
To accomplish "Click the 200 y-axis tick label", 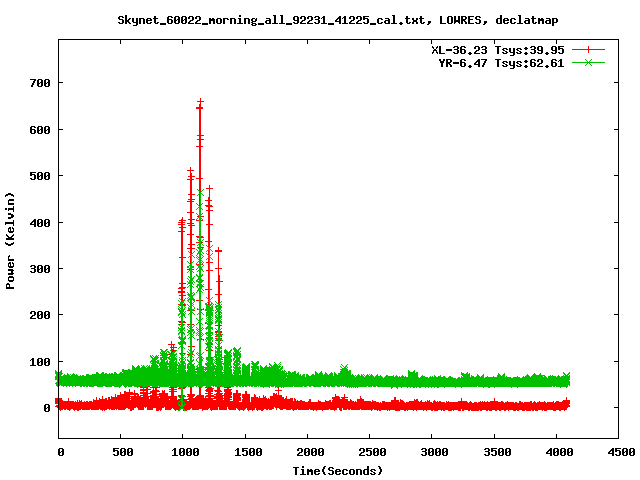I will click(x=40, y=315).
